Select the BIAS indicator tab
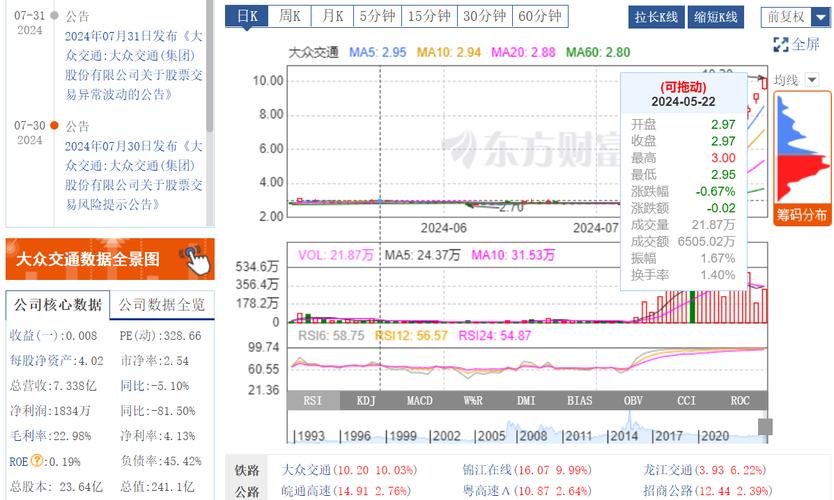This screenshot has height=500, width=834. [x=580, y=401]
